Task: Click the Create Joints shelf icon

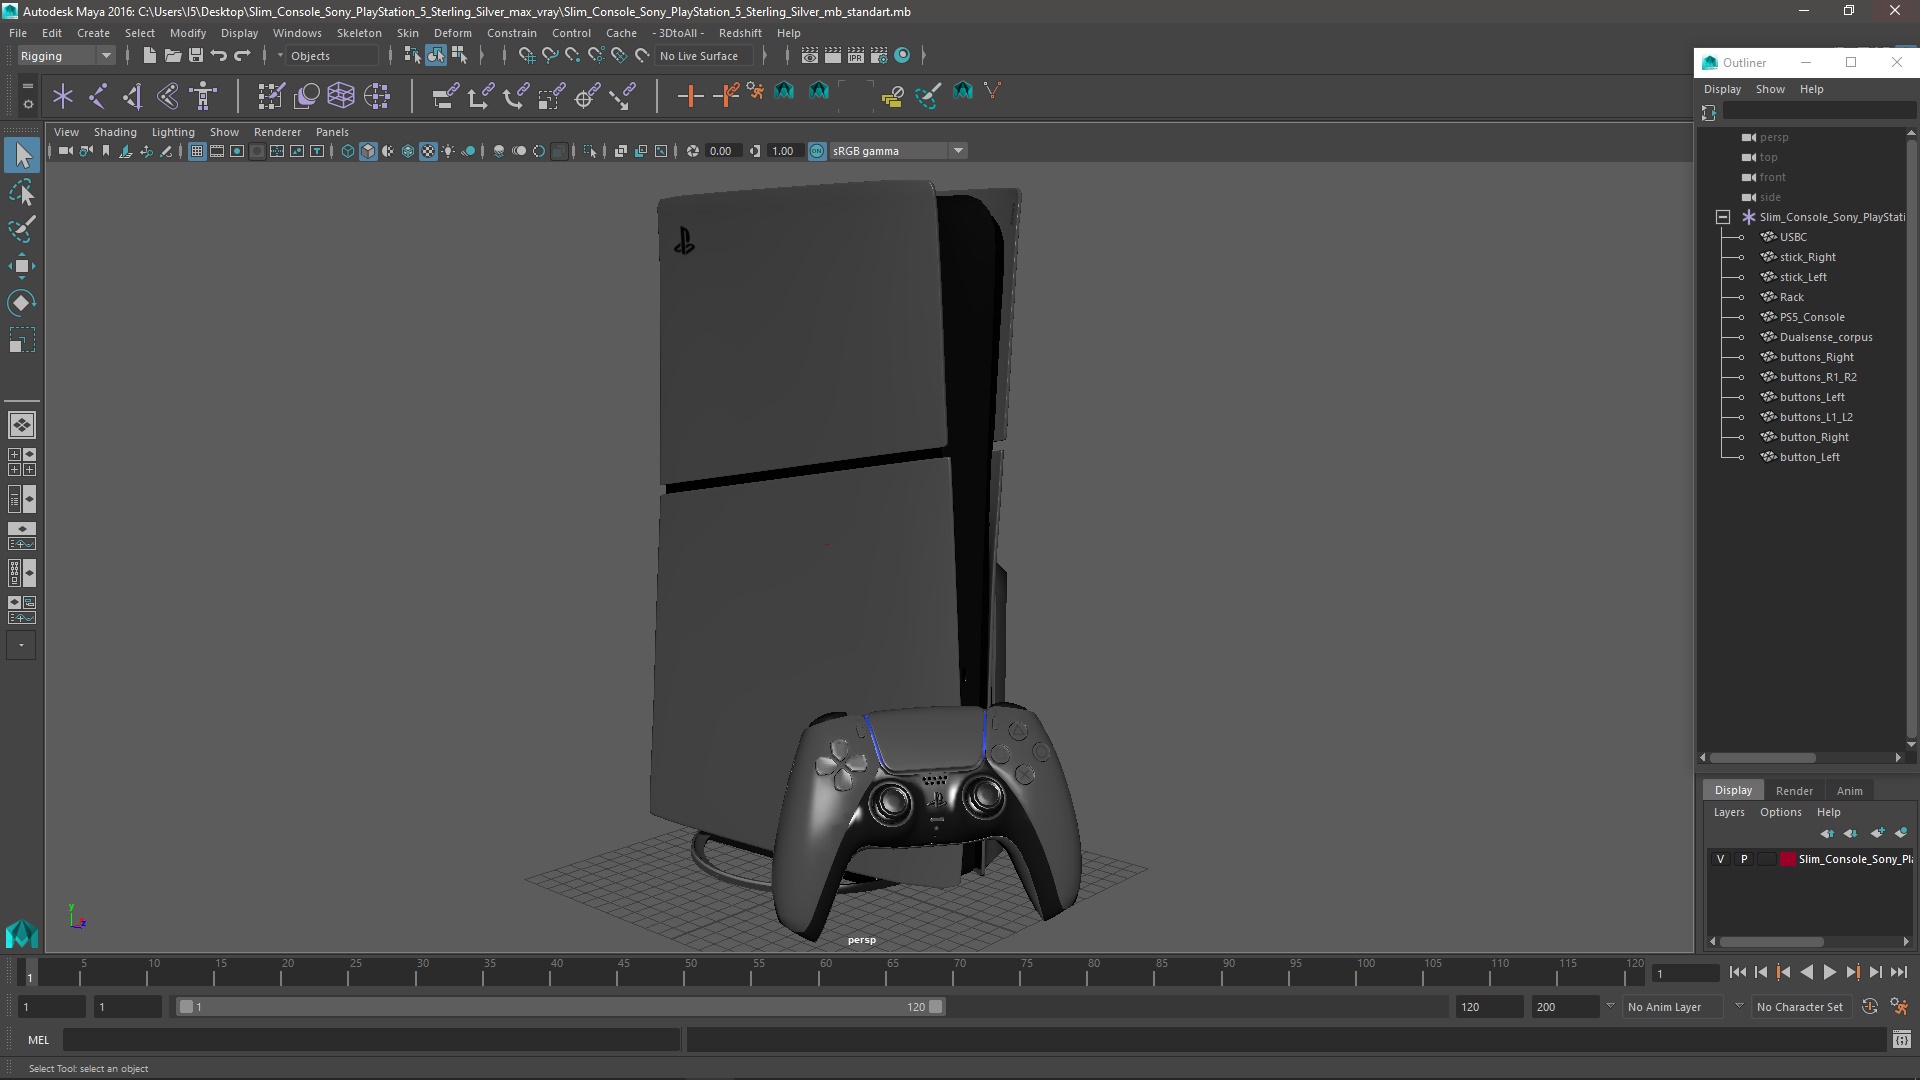Action: pyautogui.click(x=98, y=96)
